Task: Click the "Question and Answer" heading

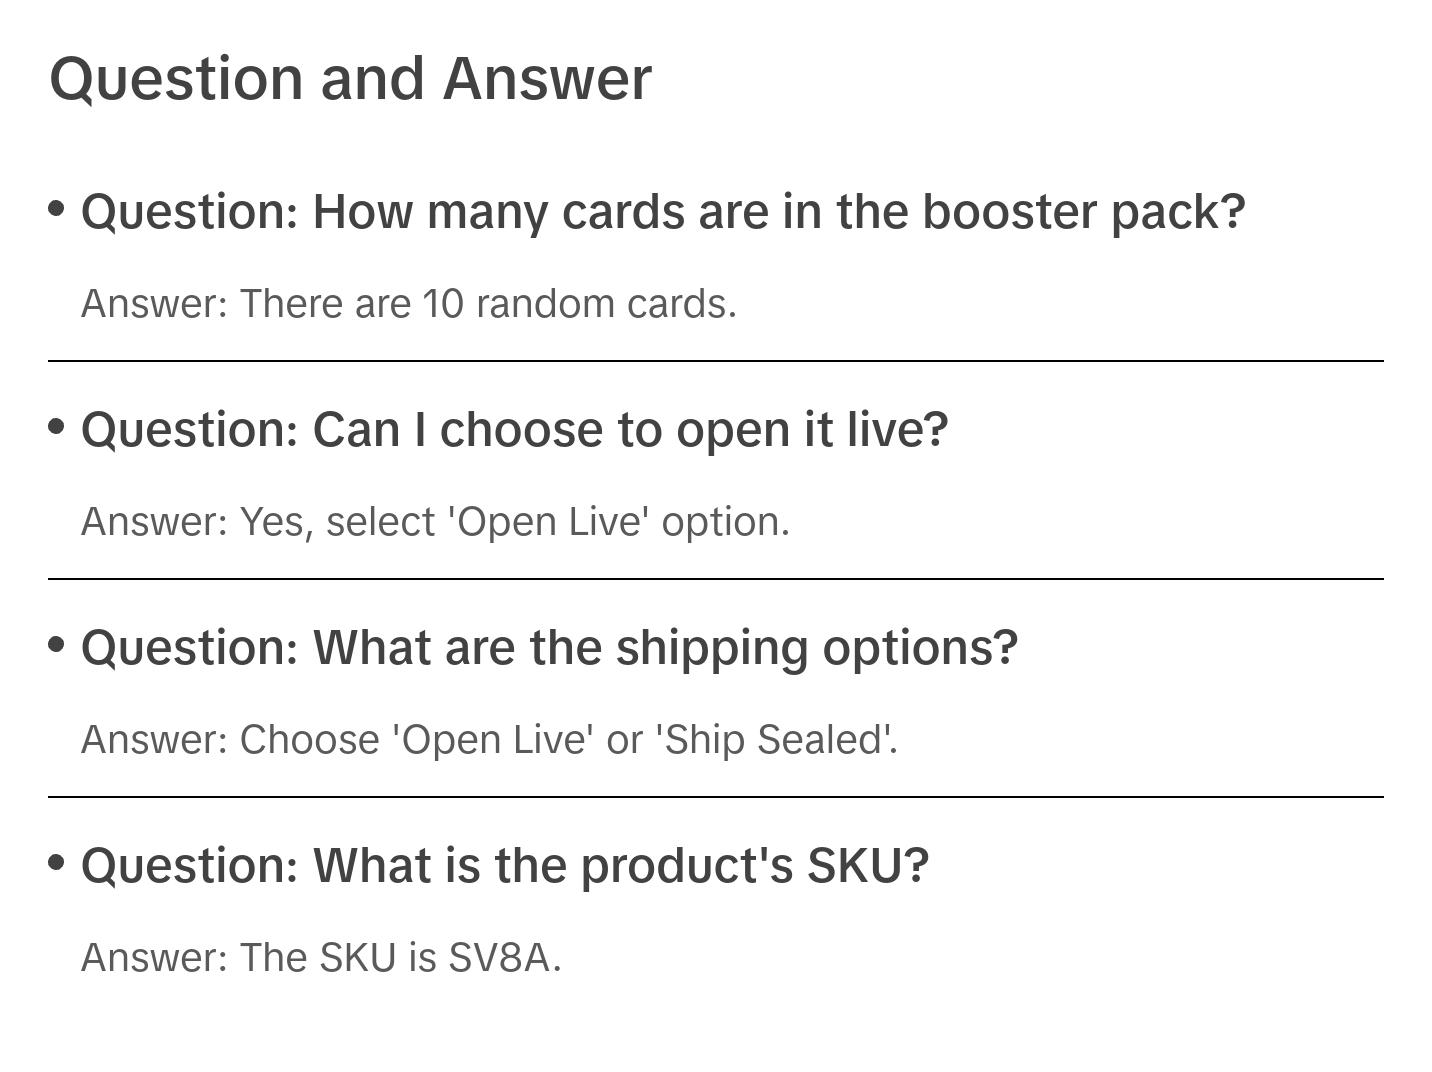Action: 350,78
